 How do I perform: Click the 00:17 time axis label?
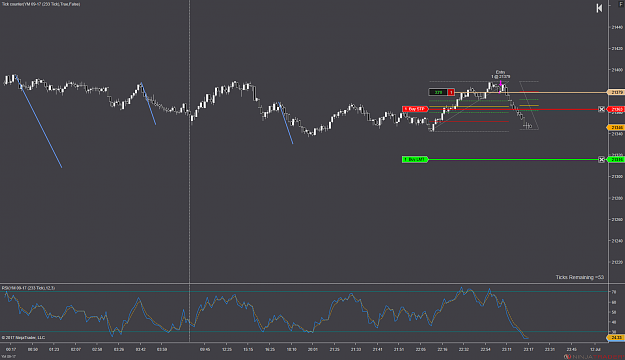[11, 350]
